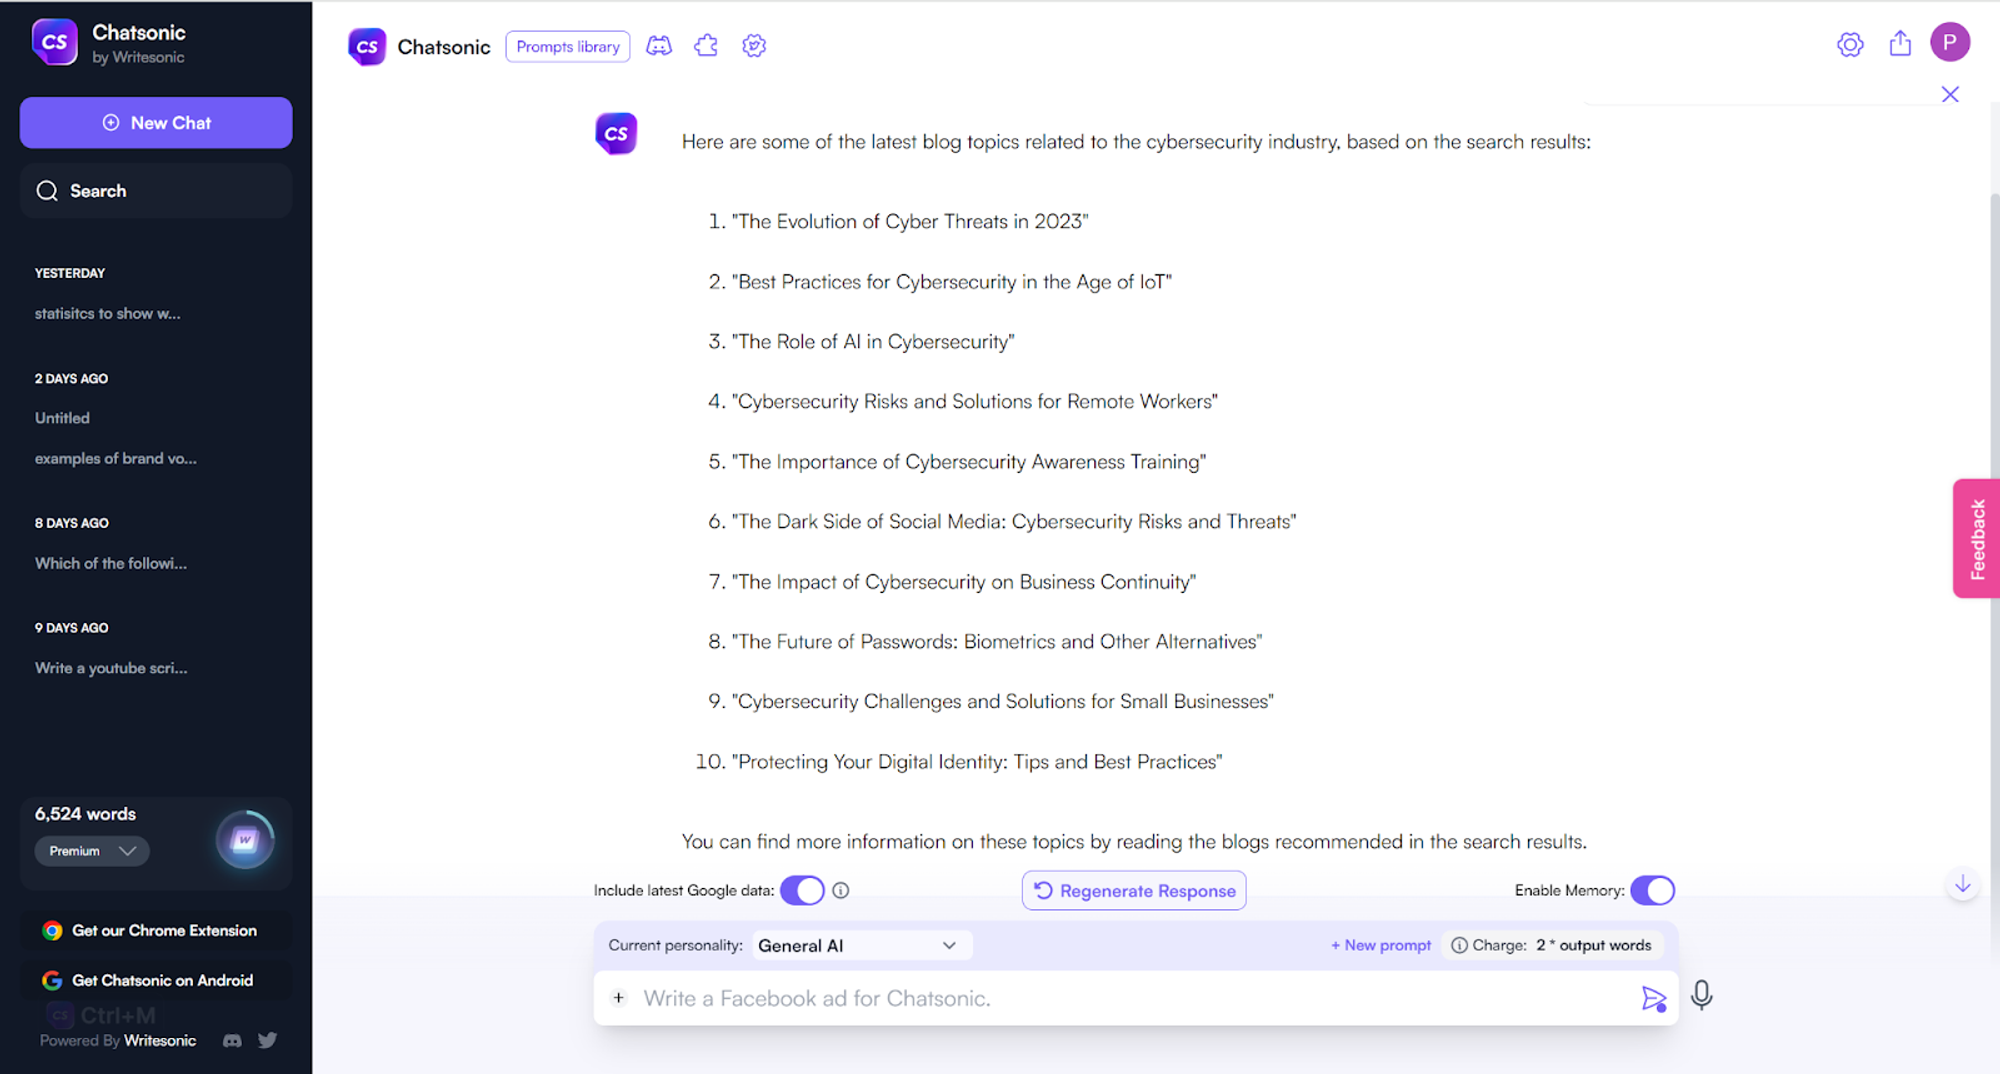The width and height of the screenshot is (2000, 1074).
Task: Open the chat 'Write a youtube scri...'
Action: (111, 667)
